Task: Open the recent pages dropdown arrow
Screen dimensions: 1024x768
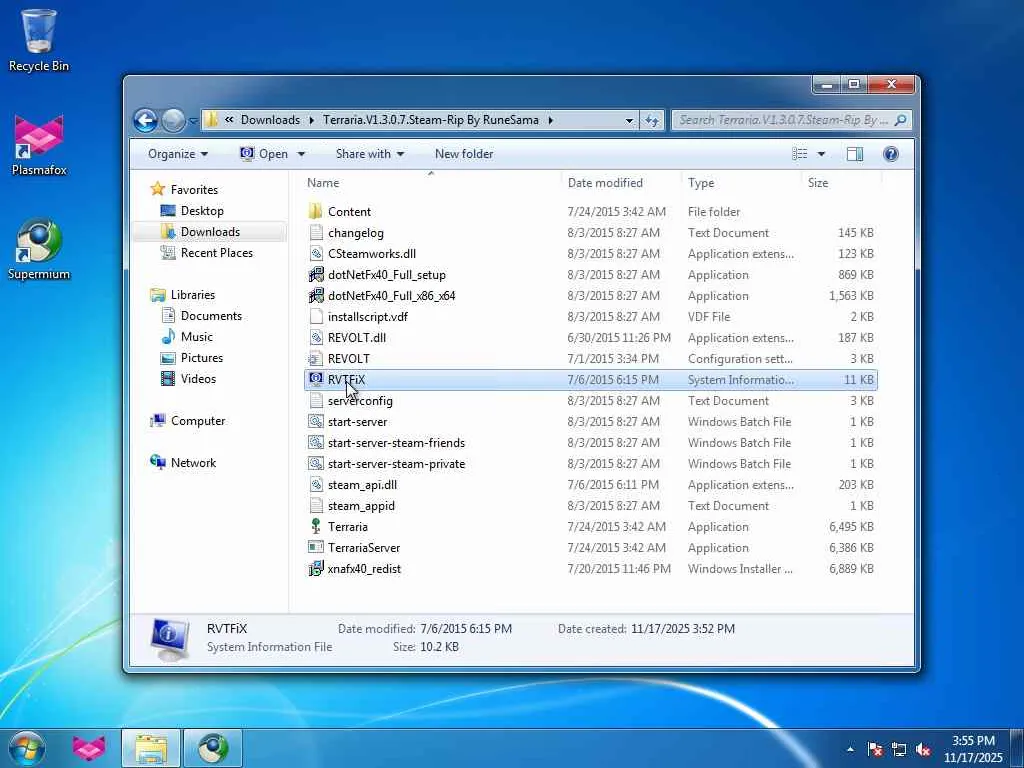Action: [x=193, y=121]
